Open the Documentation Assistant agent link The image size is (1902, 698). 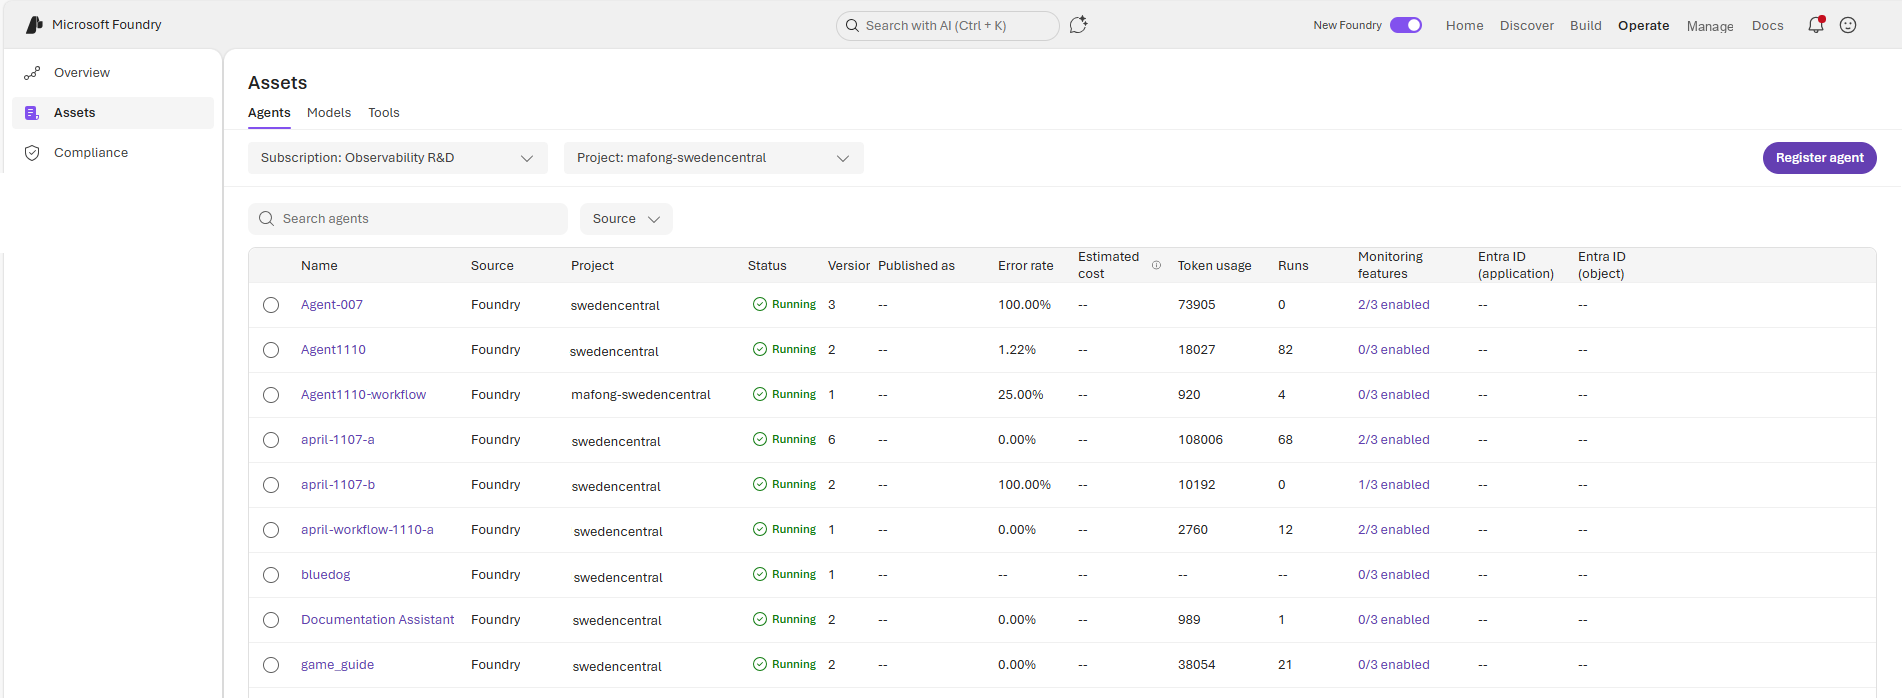377,620
